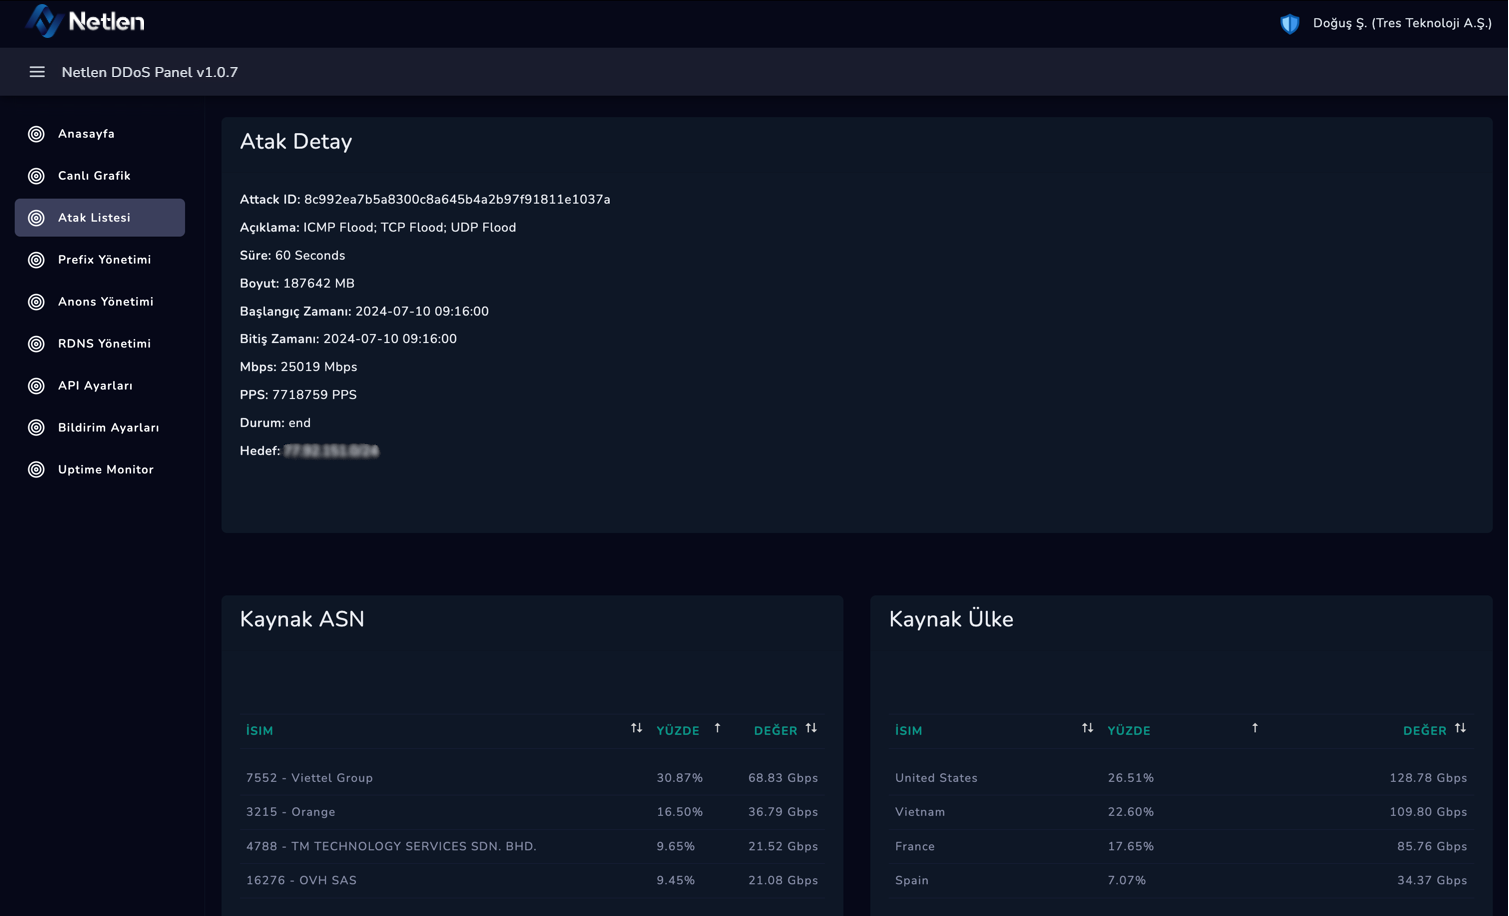Image resolution: width=1509 pixels, height=916 pixels.
Task: Select the 16276 - OVH SAS row
Action: pos(532,881)
